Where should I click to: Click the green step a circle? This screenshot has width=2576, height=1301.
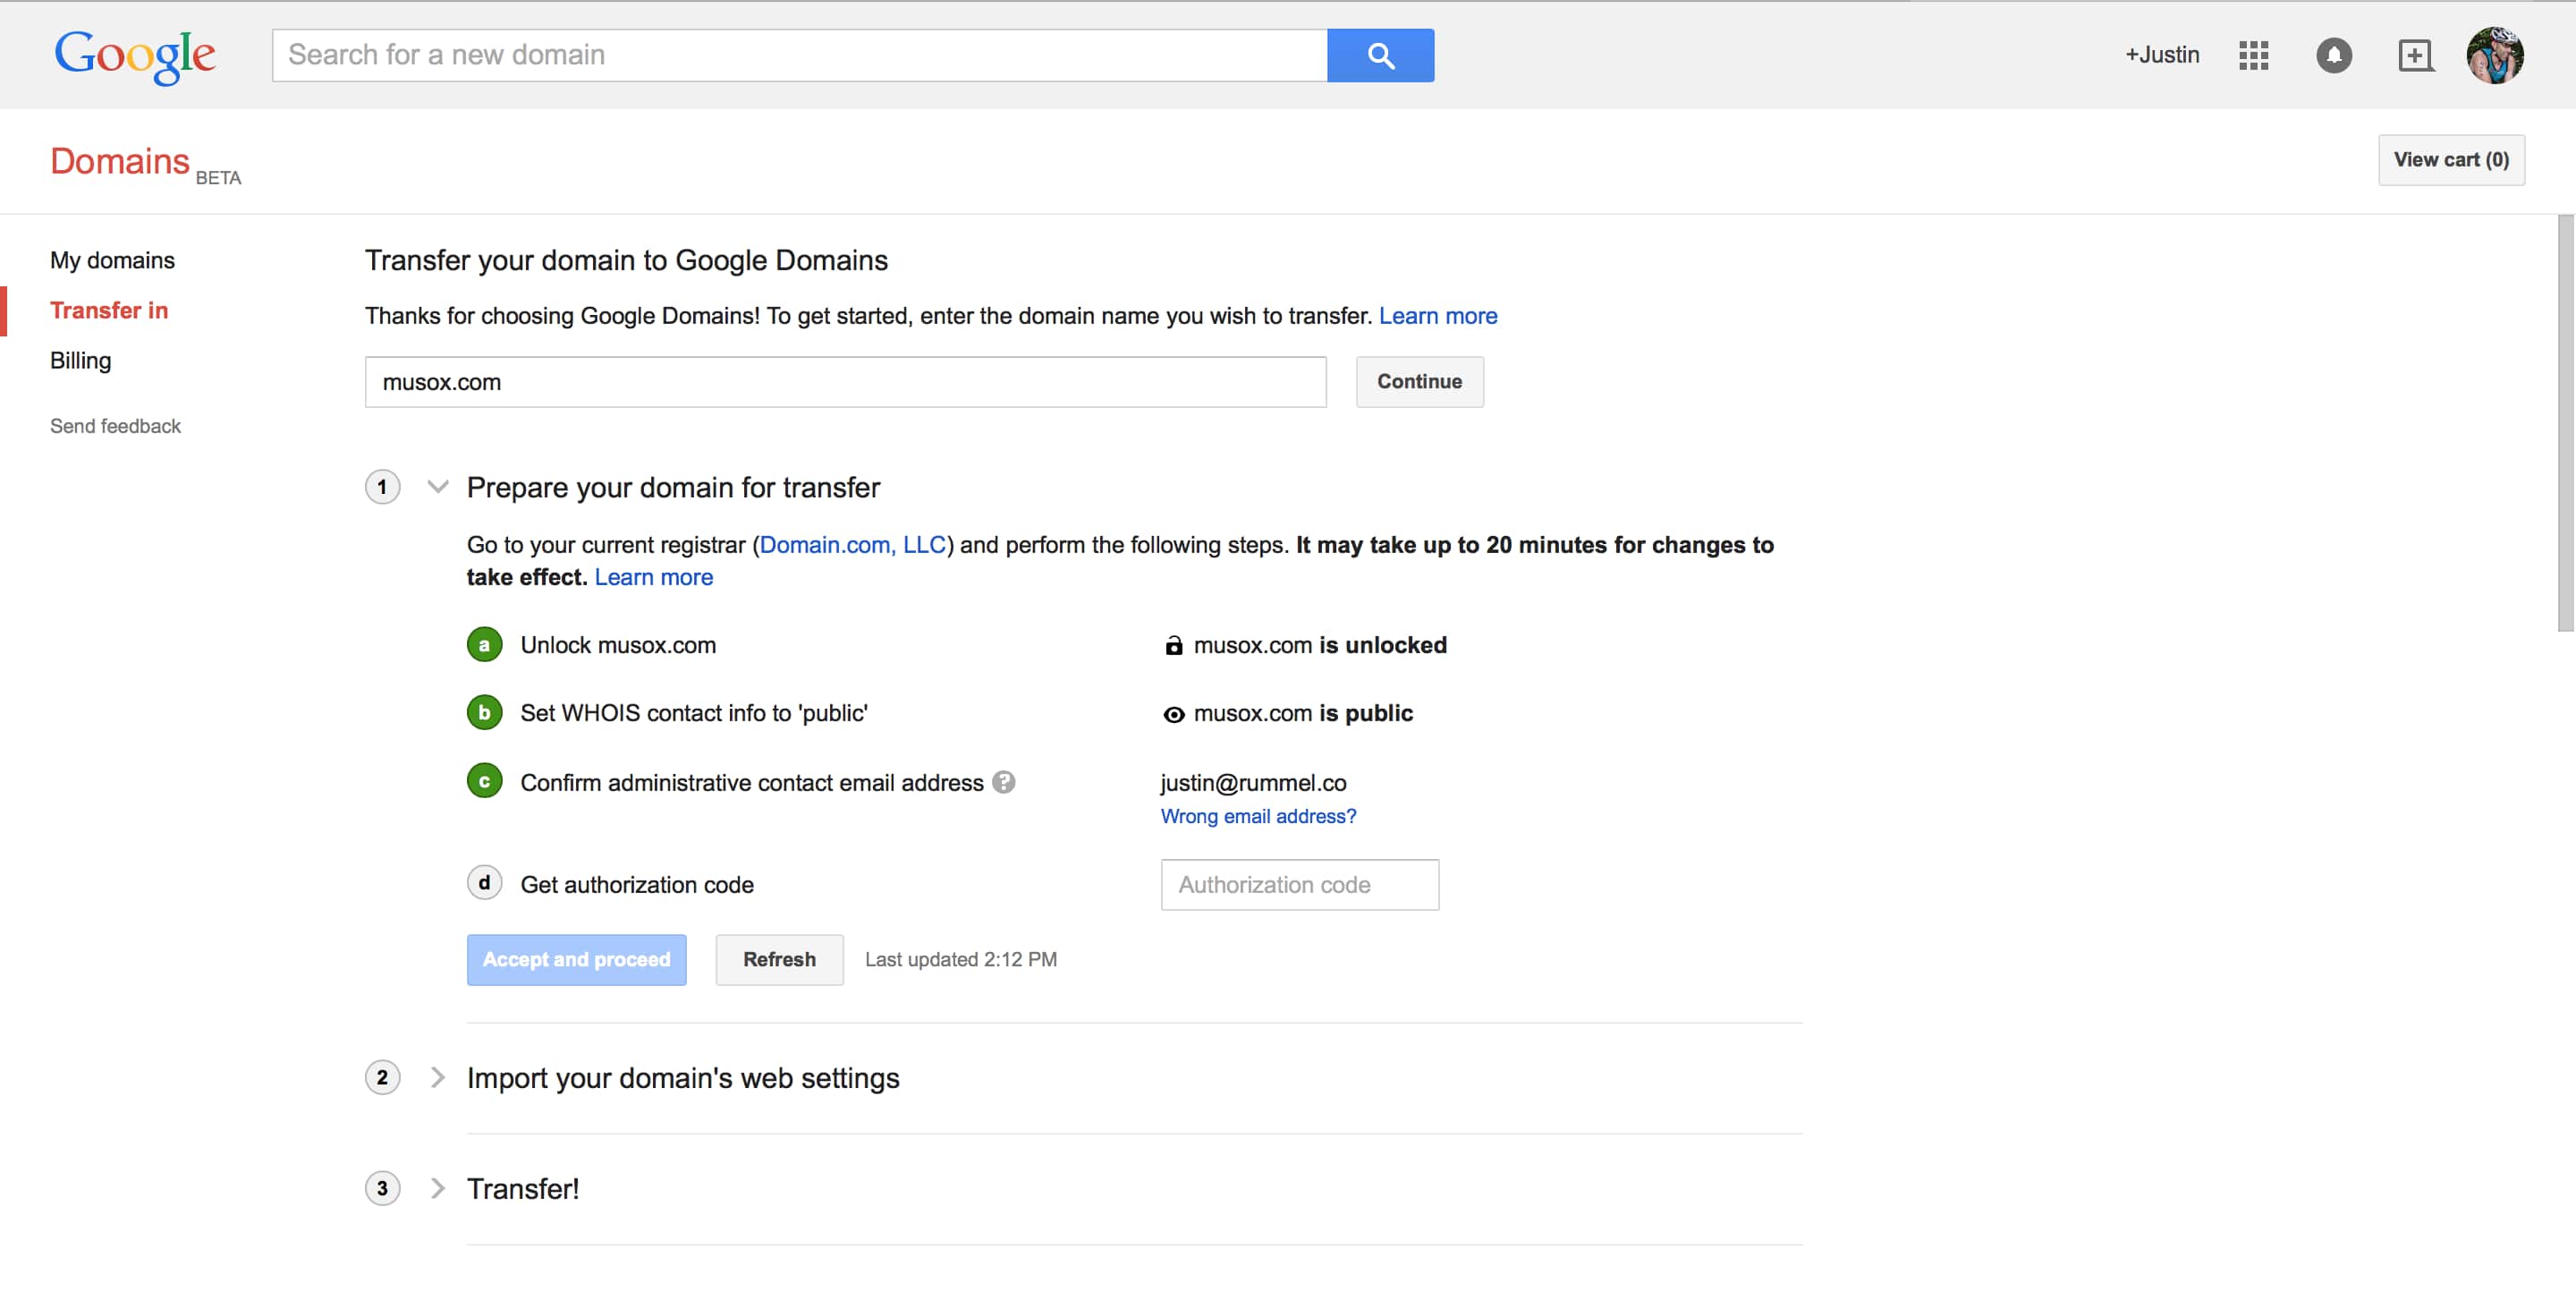pos(484,645)
